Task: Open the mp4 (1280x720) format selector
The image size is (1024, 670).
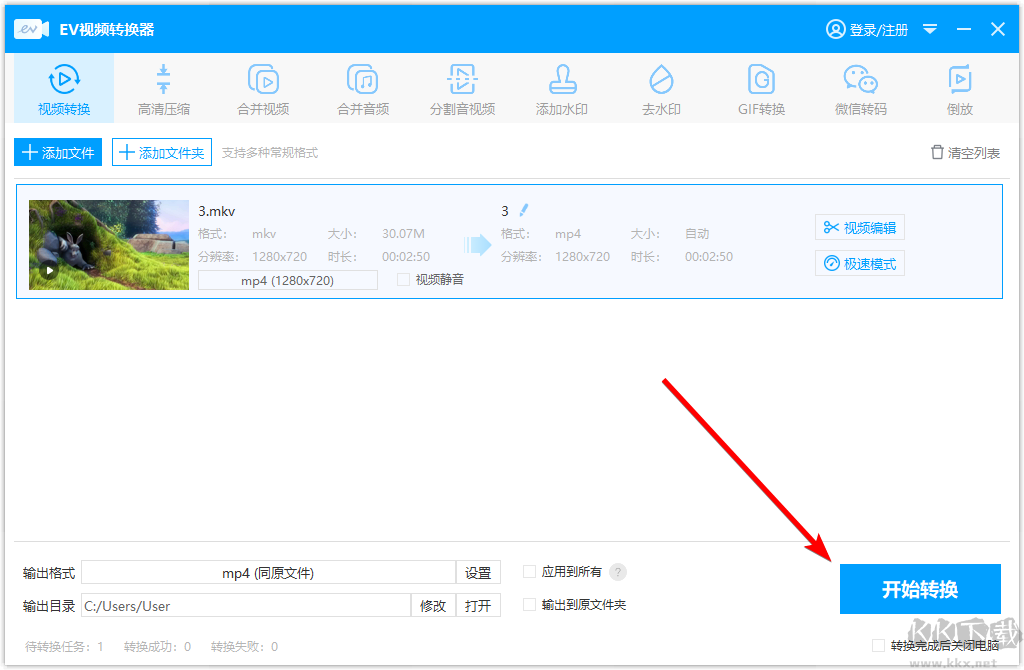Action: pos(287,279)
